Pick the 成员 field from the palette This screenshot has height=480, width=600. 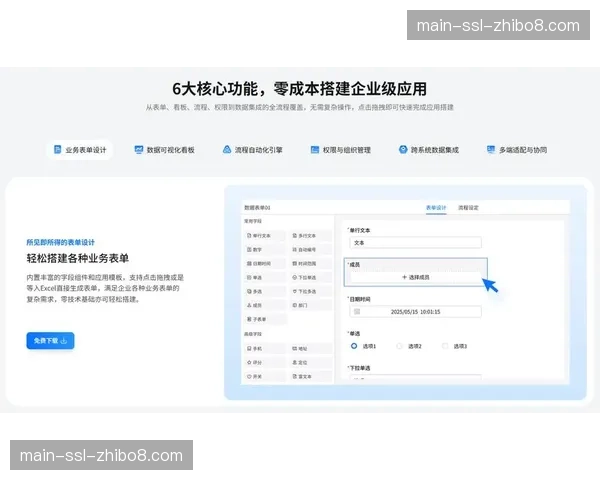coord(265,305)
